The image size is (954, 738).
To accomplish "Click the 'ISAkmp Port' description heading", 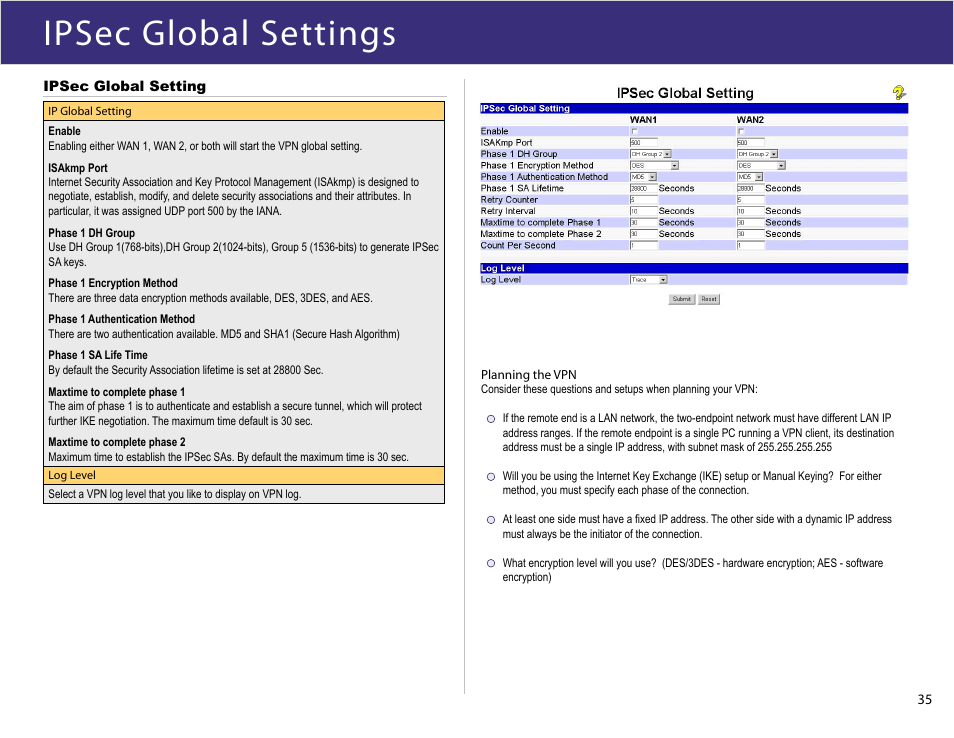I will (x=78, y=168).
